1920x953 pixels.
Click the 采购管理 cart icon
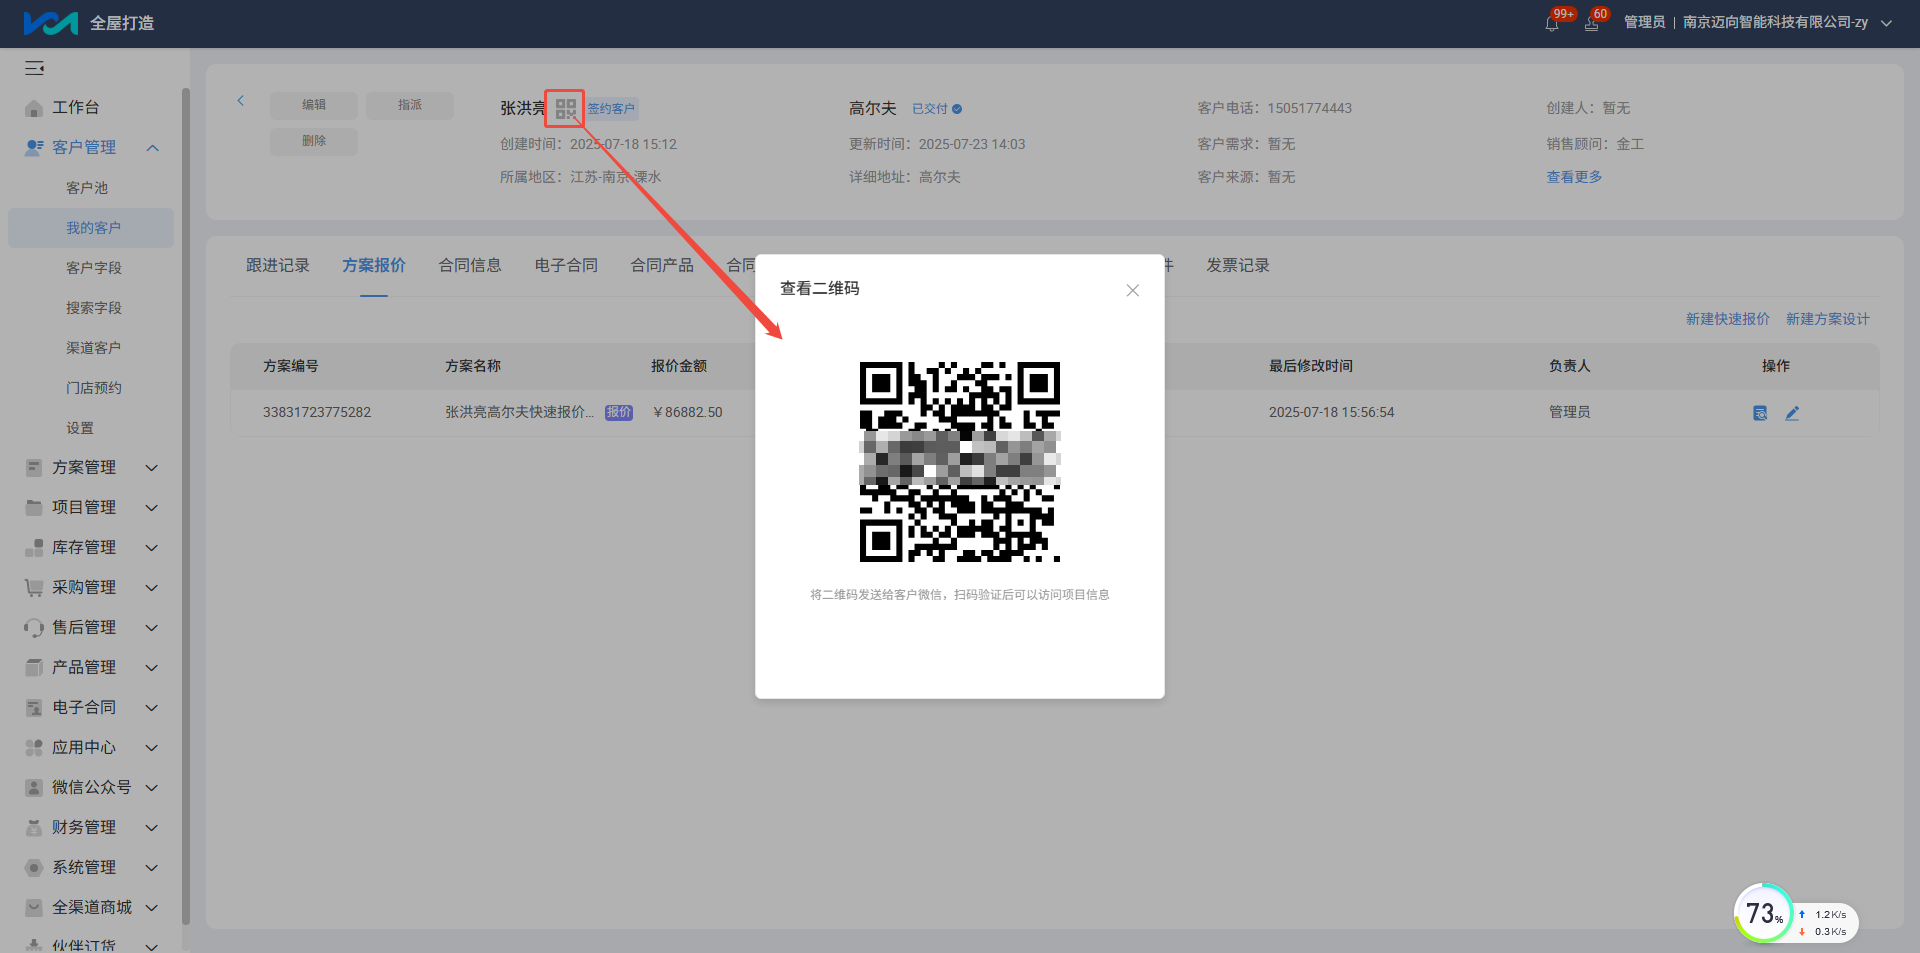34,588
